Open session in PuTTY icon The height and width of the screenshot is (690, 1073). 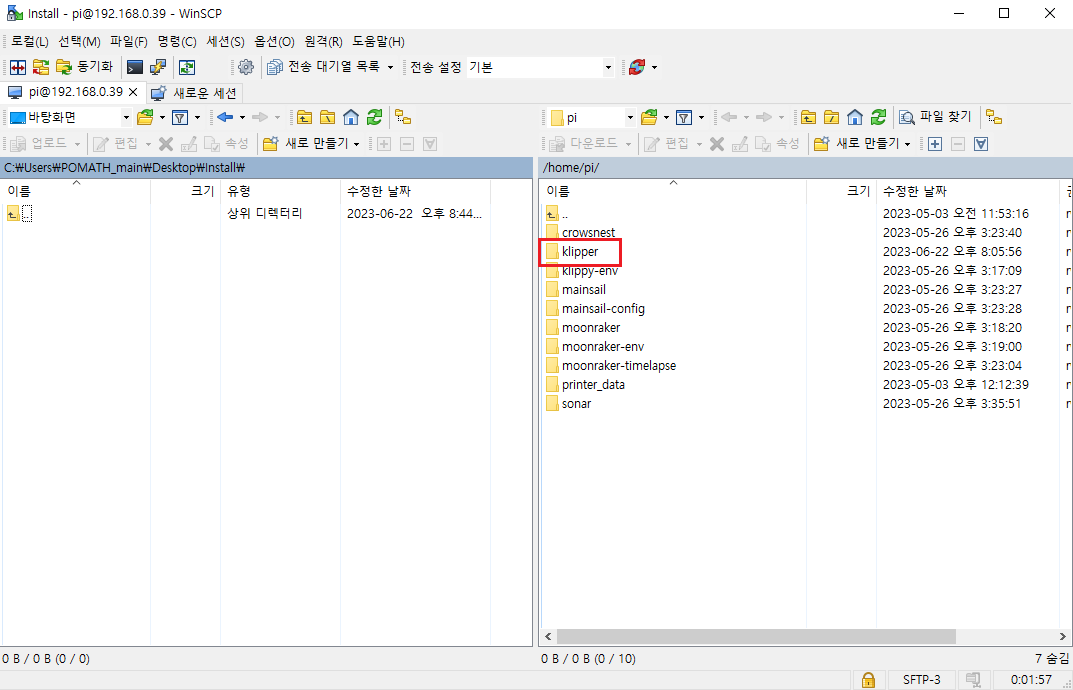(x=158, y=67)
